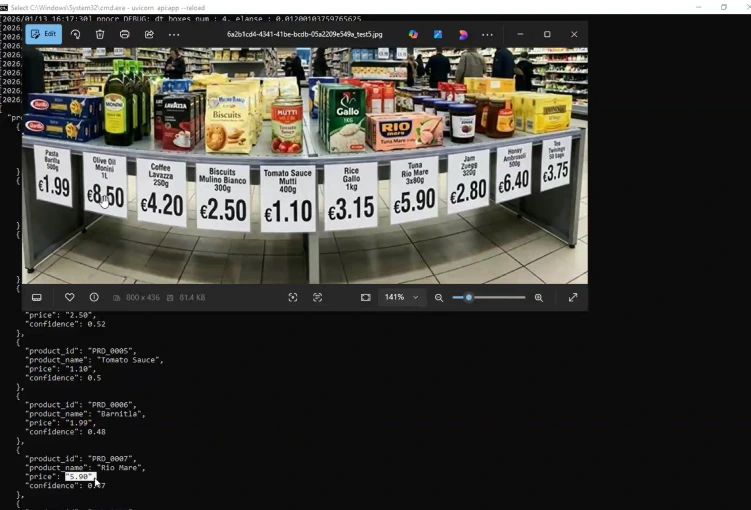Delete the photo with the trash icon
The height and width of the screenshot is (510, 751).
click(100, 34)
